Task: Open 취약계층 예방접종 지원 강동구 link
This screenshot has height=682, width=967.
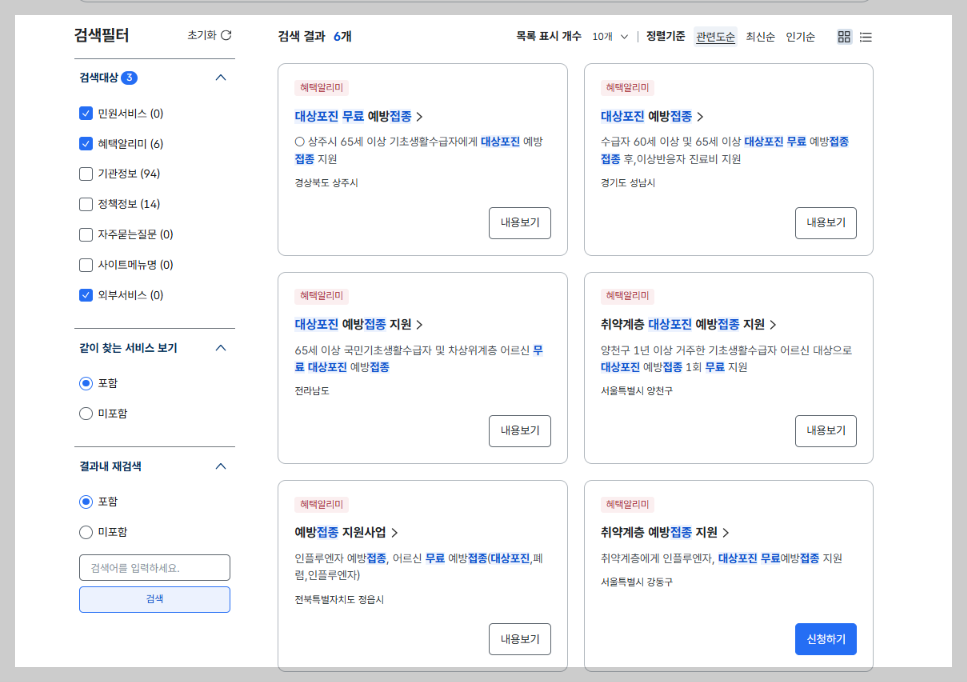Action: coord(665,532)
